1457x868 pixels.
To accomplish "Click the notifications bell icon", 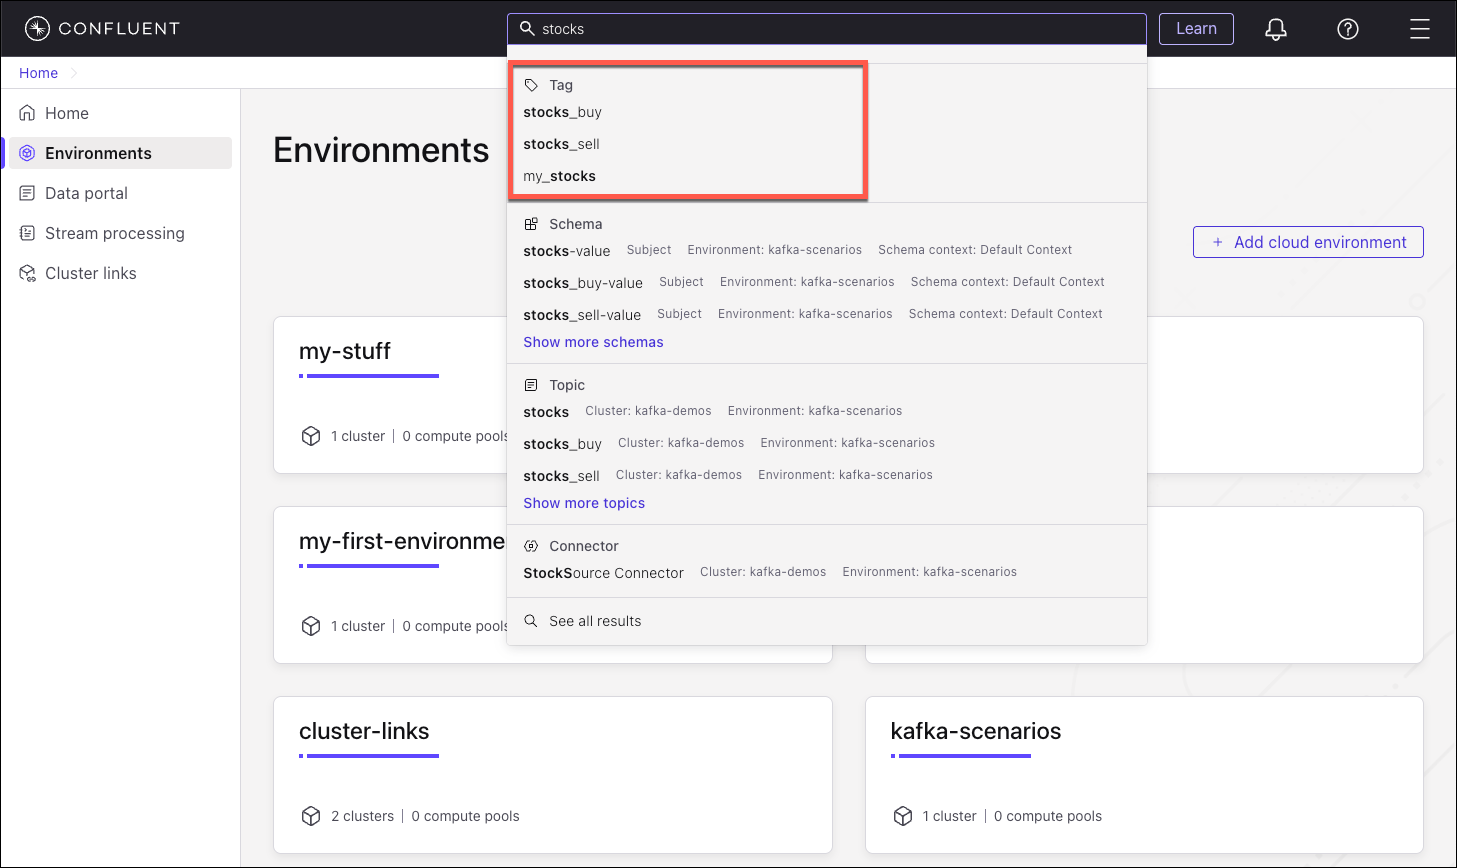I will [x=1275, y=30].
